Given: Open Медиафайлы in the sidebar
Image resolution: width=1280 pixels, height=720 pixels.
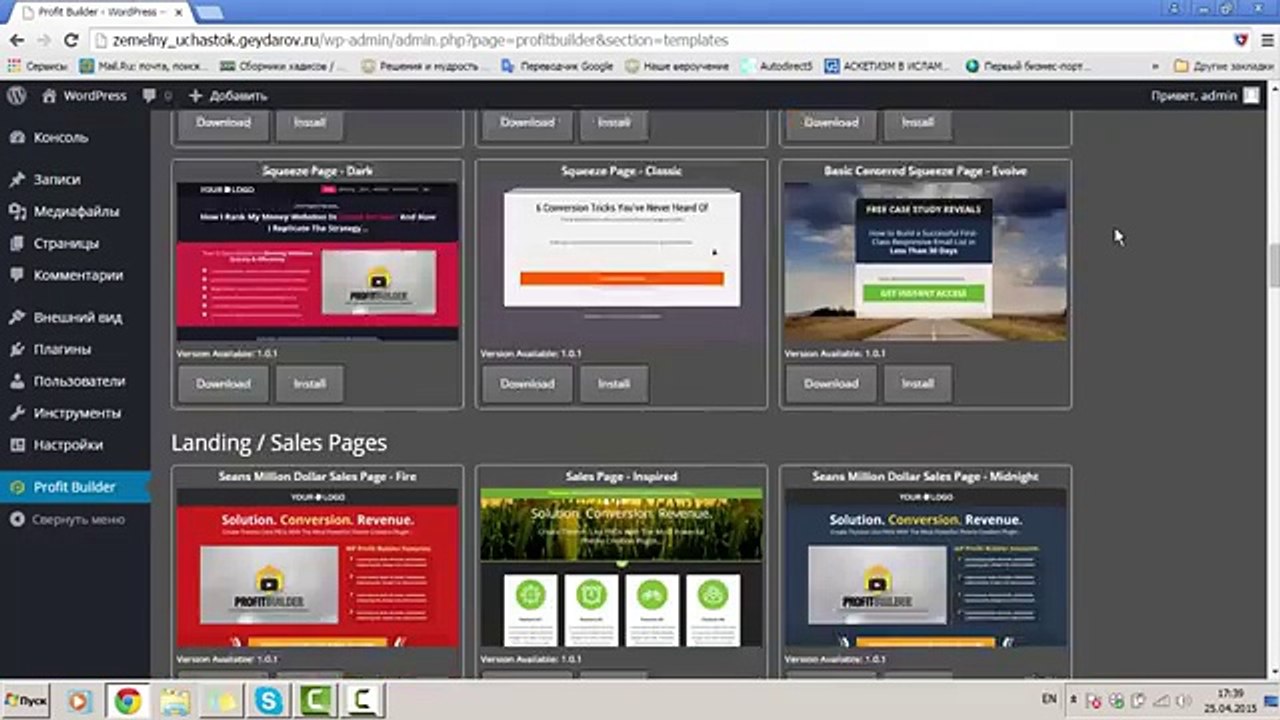Looking at the screenshot, I should (75, 211).
